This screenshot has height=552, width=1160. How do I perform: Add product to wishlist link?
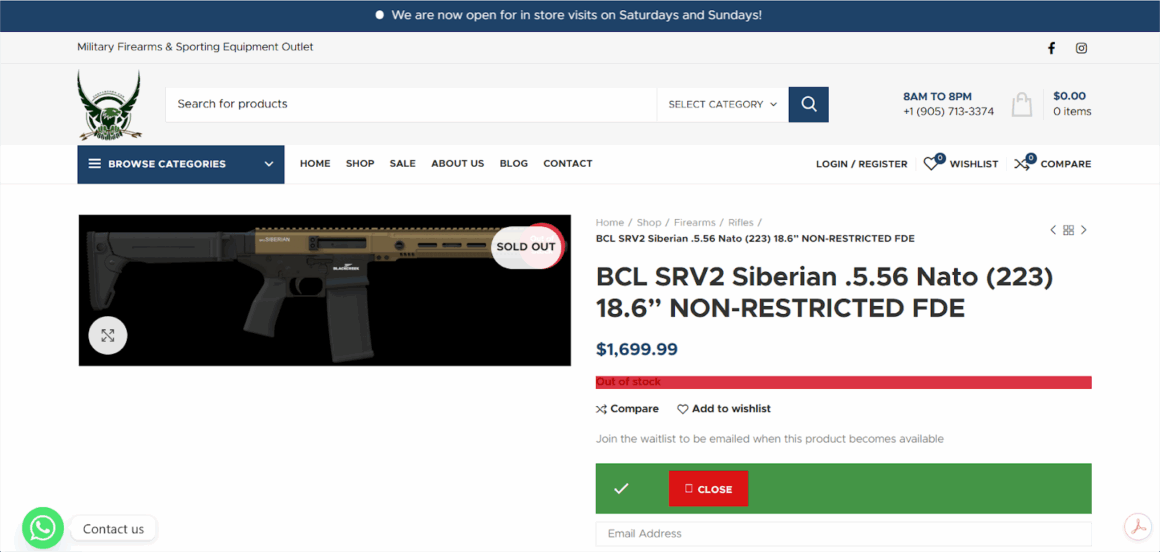point(724,408)
